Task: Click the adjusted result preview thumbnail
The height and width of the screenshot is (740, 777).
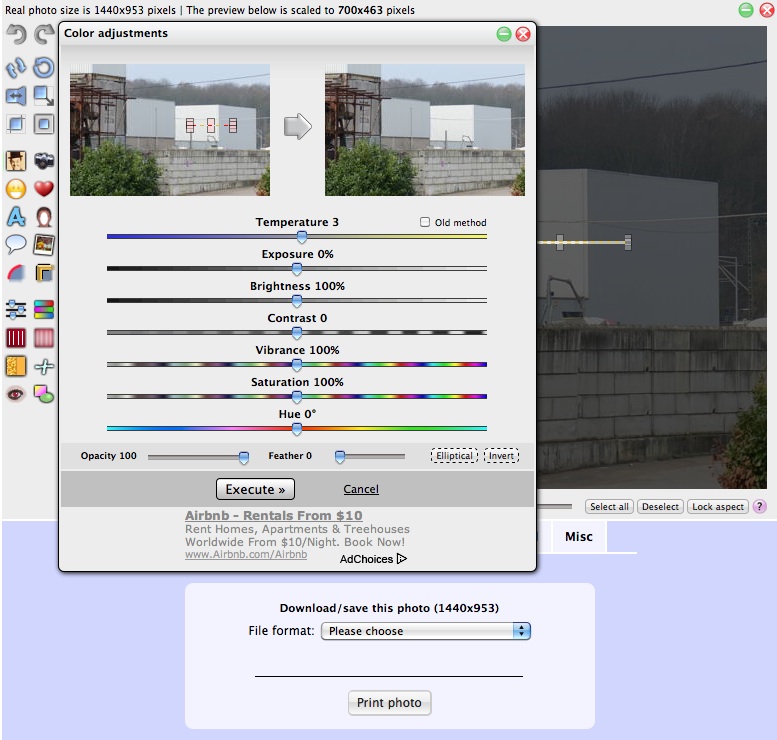Action: coord(425,130)
